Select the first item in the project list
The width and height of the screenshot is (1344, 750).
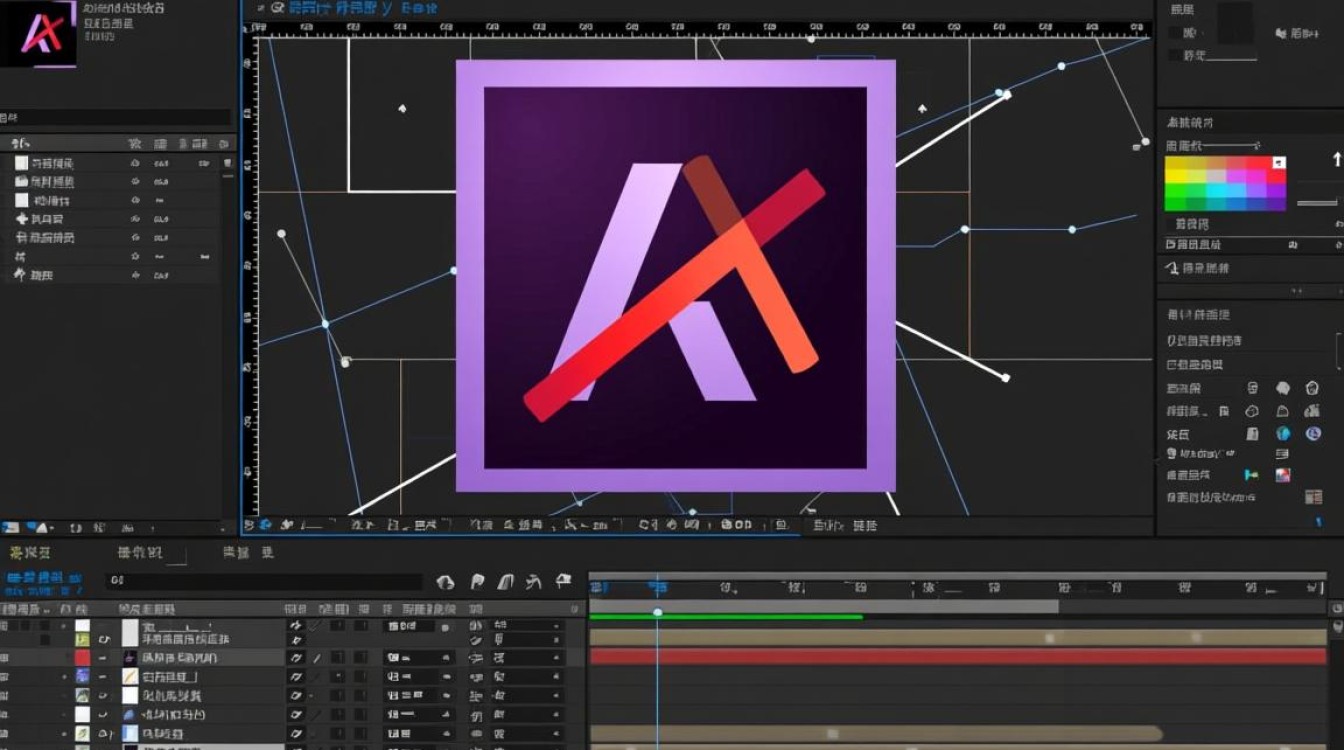[x=110, y=163]
